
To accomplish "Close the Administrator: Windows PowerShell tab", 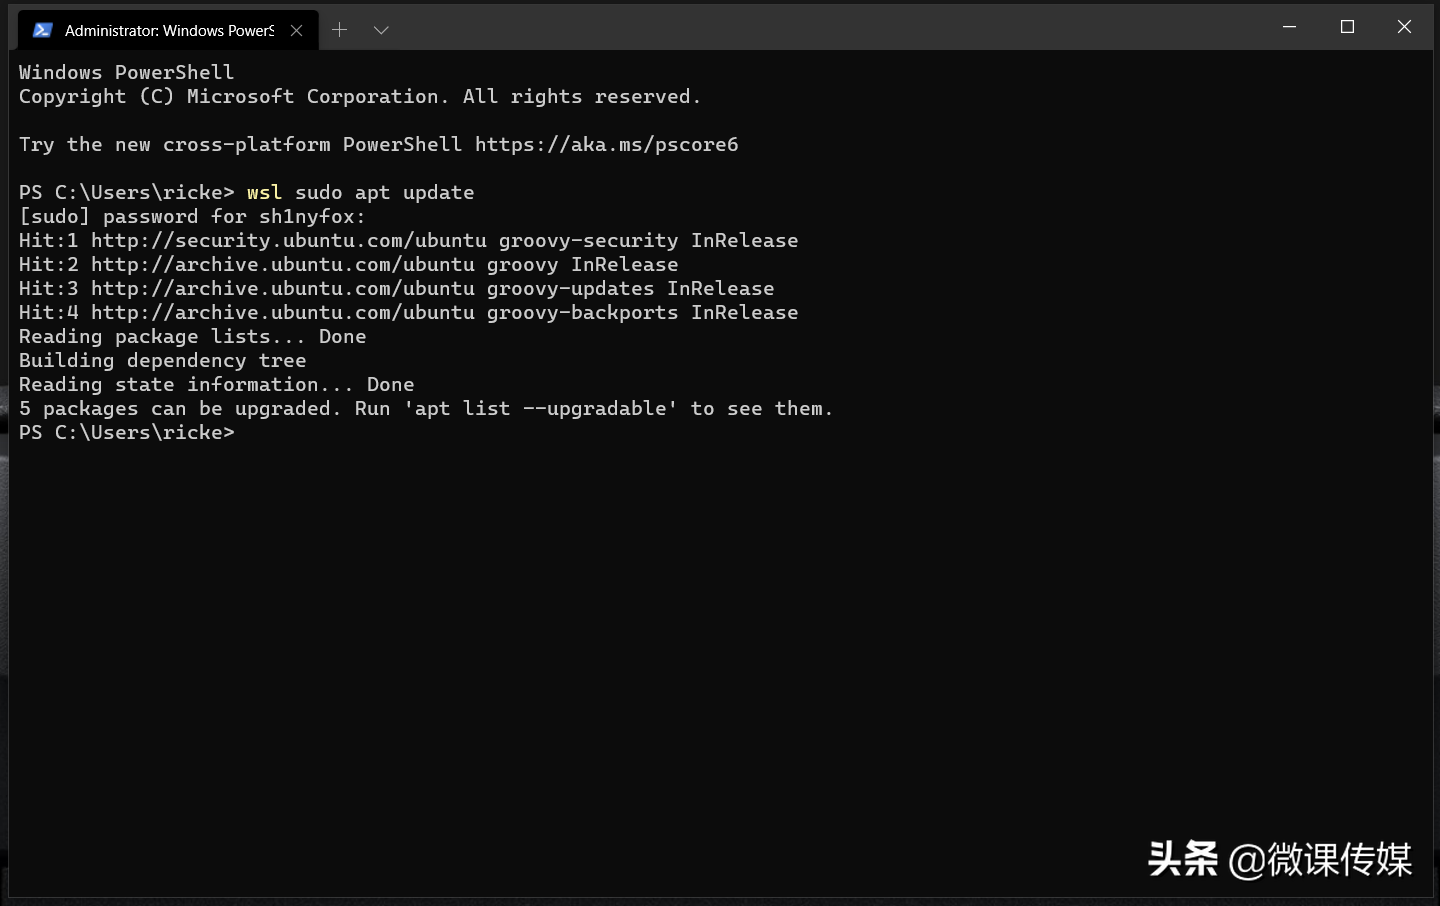I will [x=296, y=30].
